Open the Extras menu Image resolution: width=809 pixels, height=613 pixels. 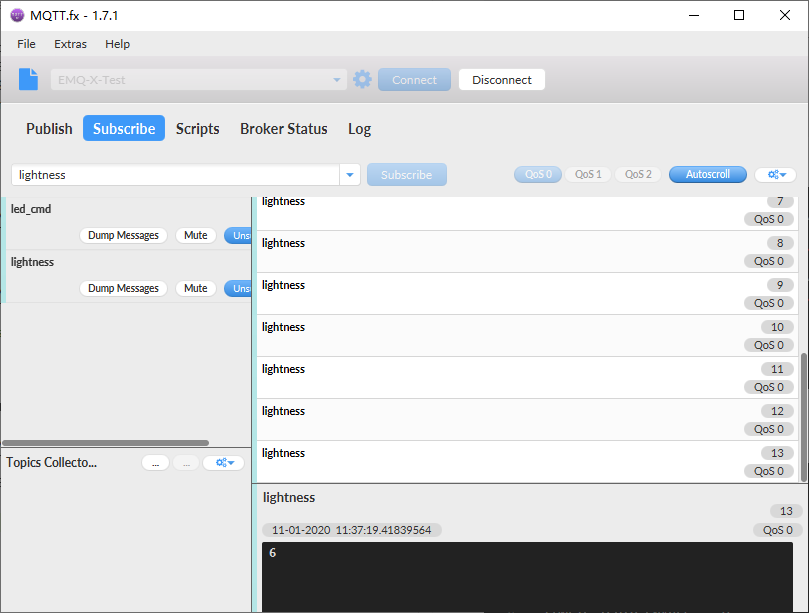[70, 44]
